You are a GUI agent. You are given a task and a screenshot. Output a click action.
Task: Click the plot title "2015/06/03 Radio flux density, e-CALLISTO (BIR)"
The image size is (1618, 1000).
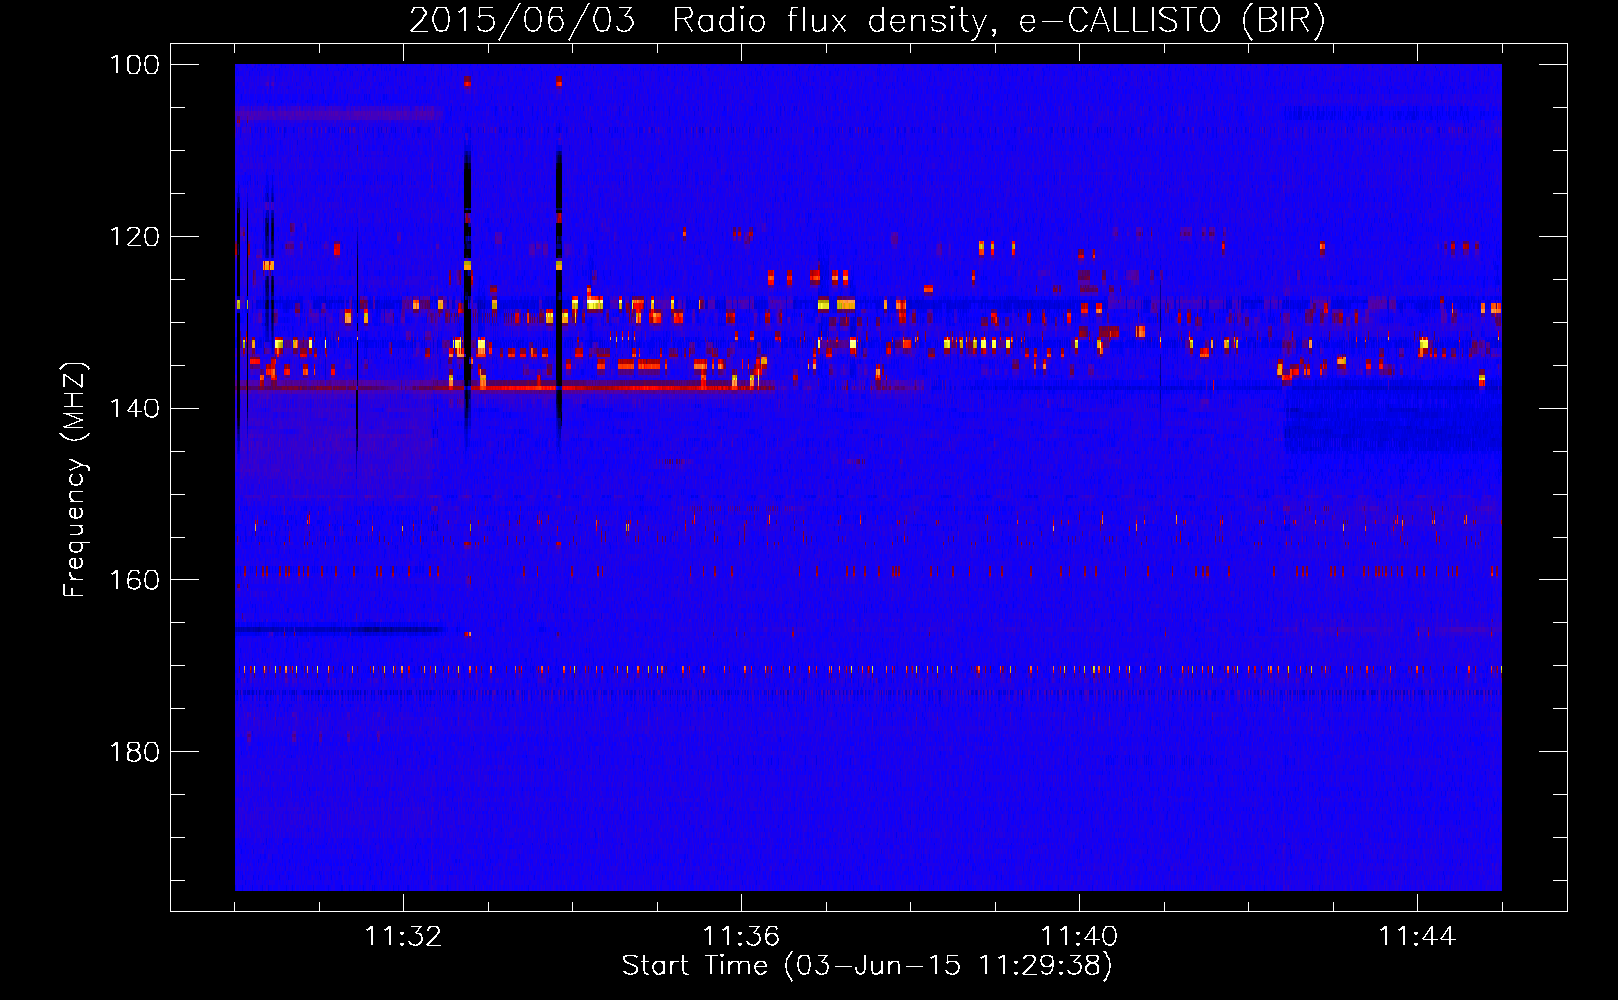tap(867, 20)
